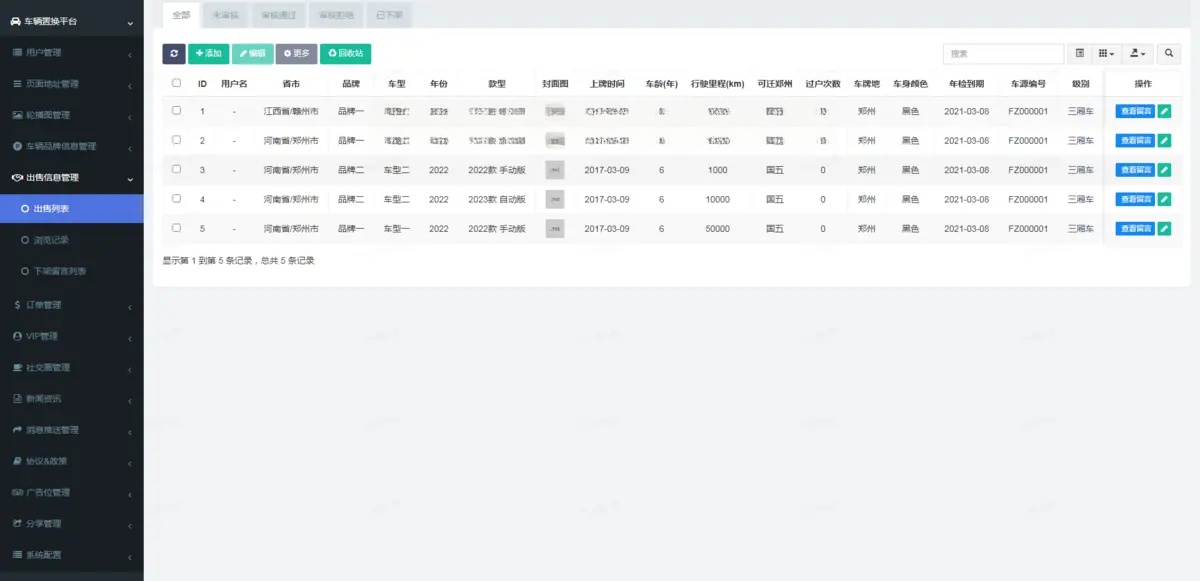Screen dimensions: 1200x581
Task: Click the search magnifier icon button
Action: tap(1168, 54)
